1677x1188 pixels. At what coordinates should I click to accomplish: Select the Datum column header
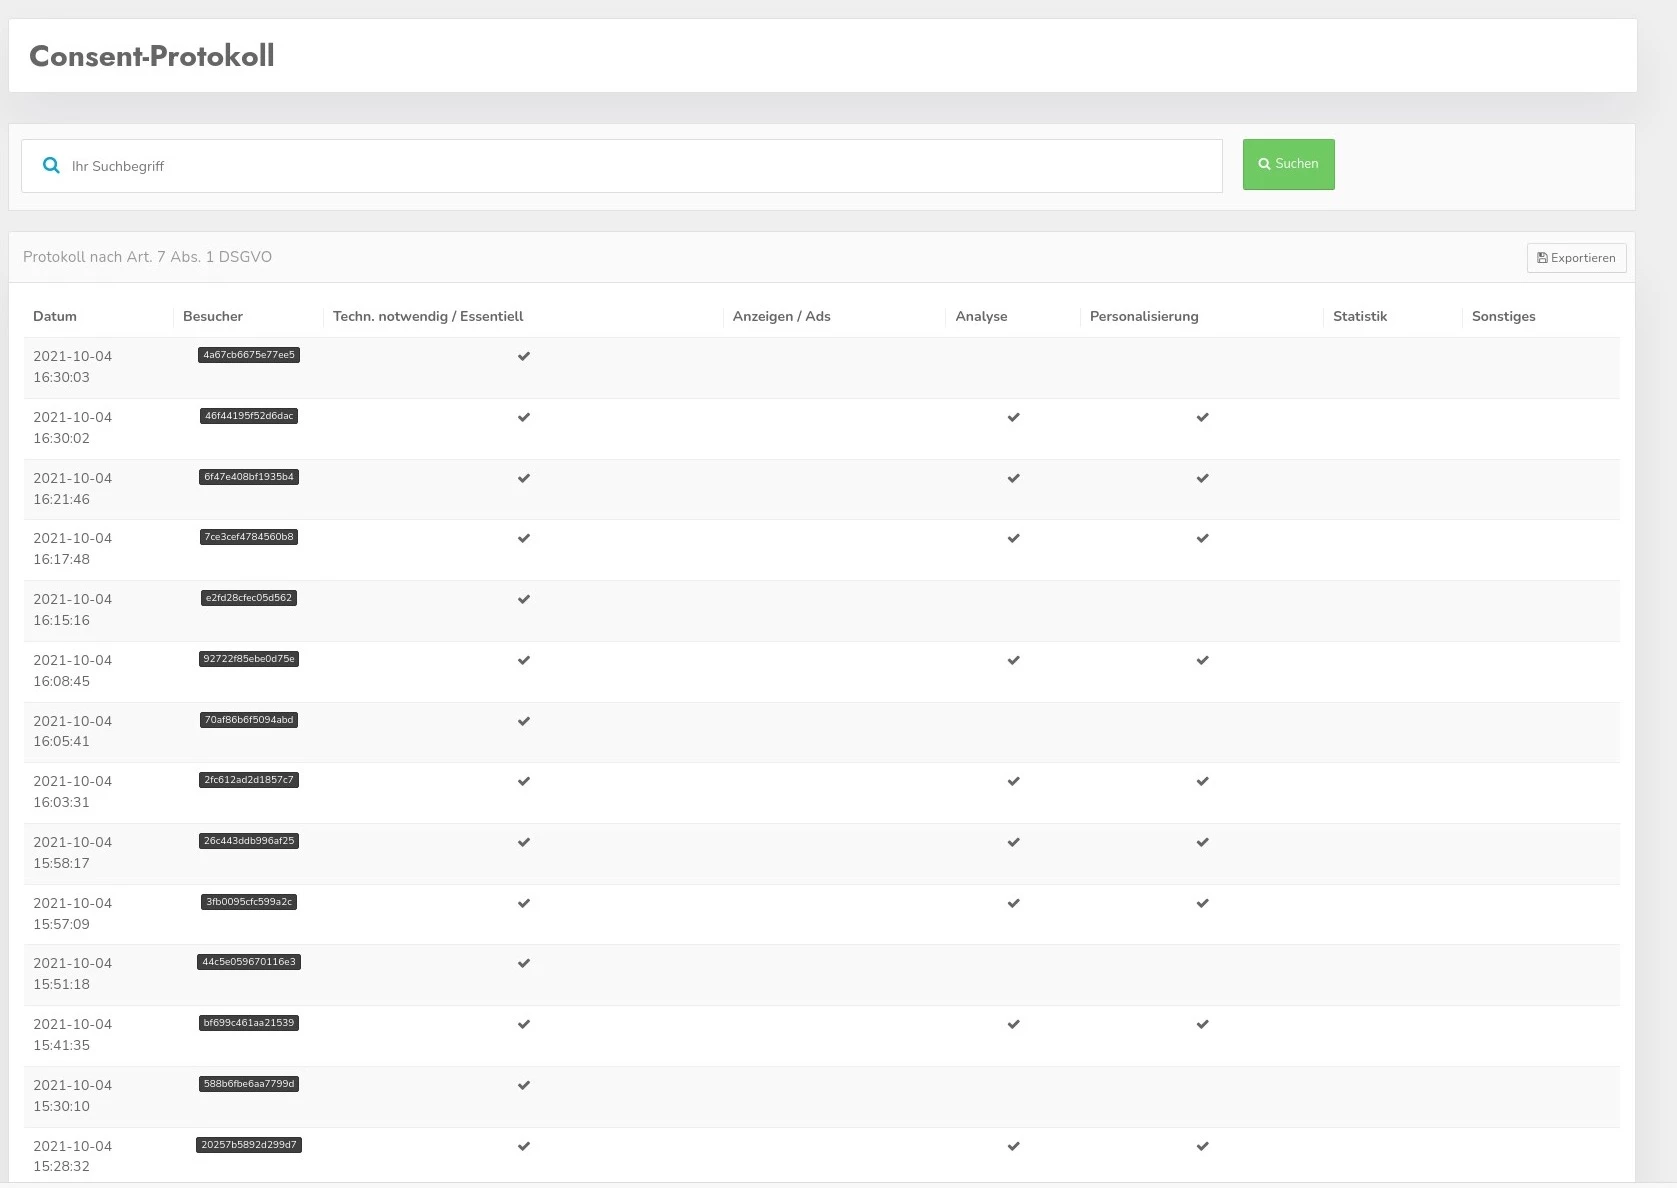pyautogui.click(x=55, y=316)
